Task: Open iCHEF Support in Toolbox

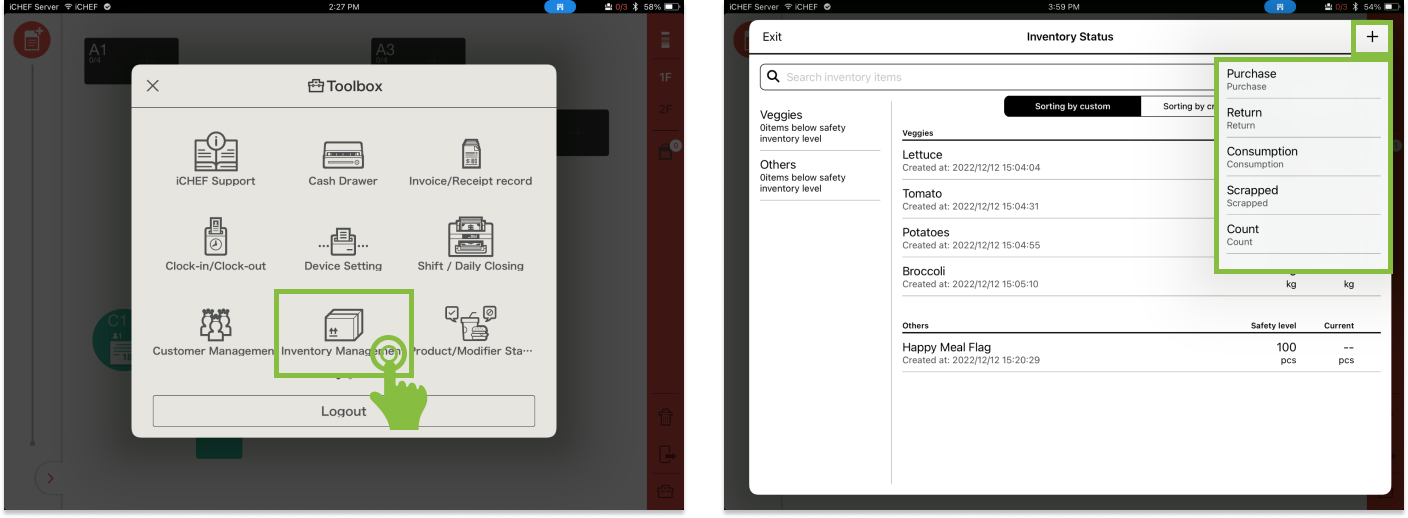Action: 214,160
